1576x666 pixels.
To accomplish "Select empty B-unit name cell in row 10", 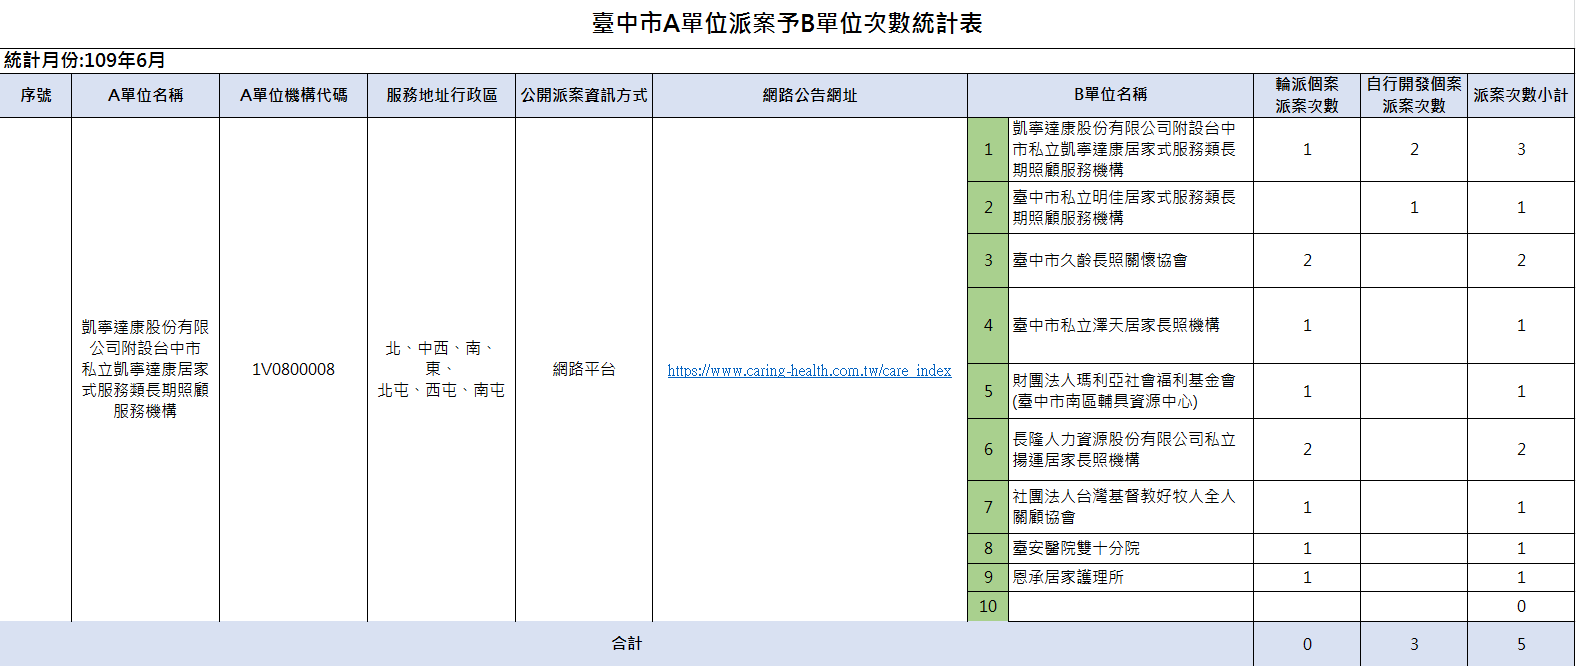I will [1130, 606].
